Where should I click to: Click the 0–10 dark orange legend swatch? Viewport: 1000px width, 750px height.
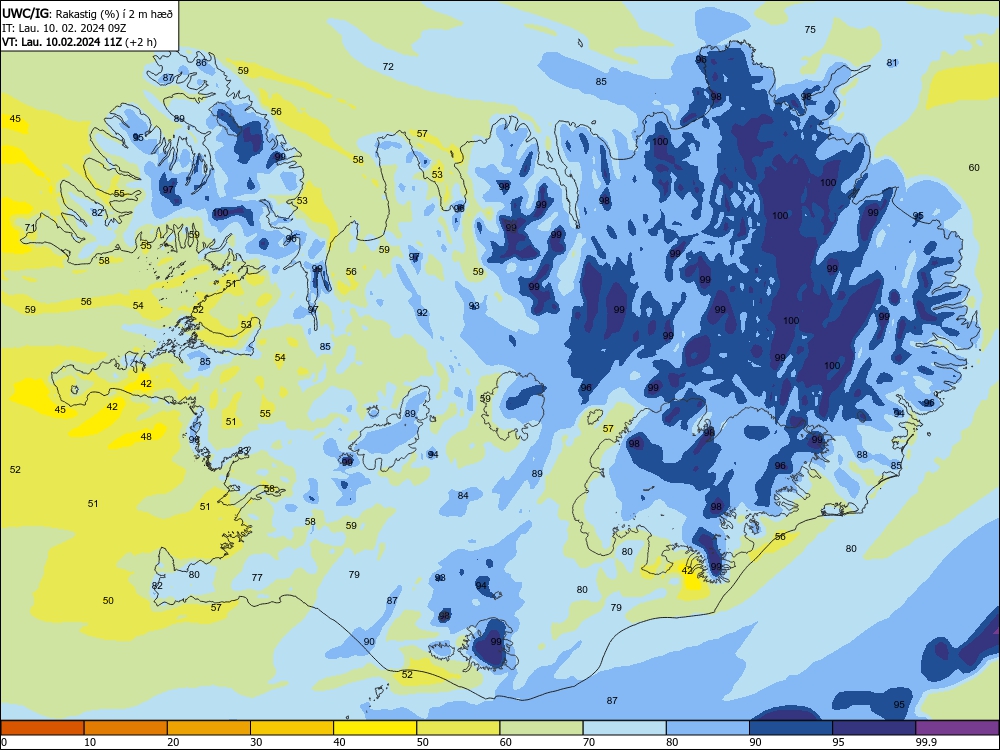tap(42, 728)
